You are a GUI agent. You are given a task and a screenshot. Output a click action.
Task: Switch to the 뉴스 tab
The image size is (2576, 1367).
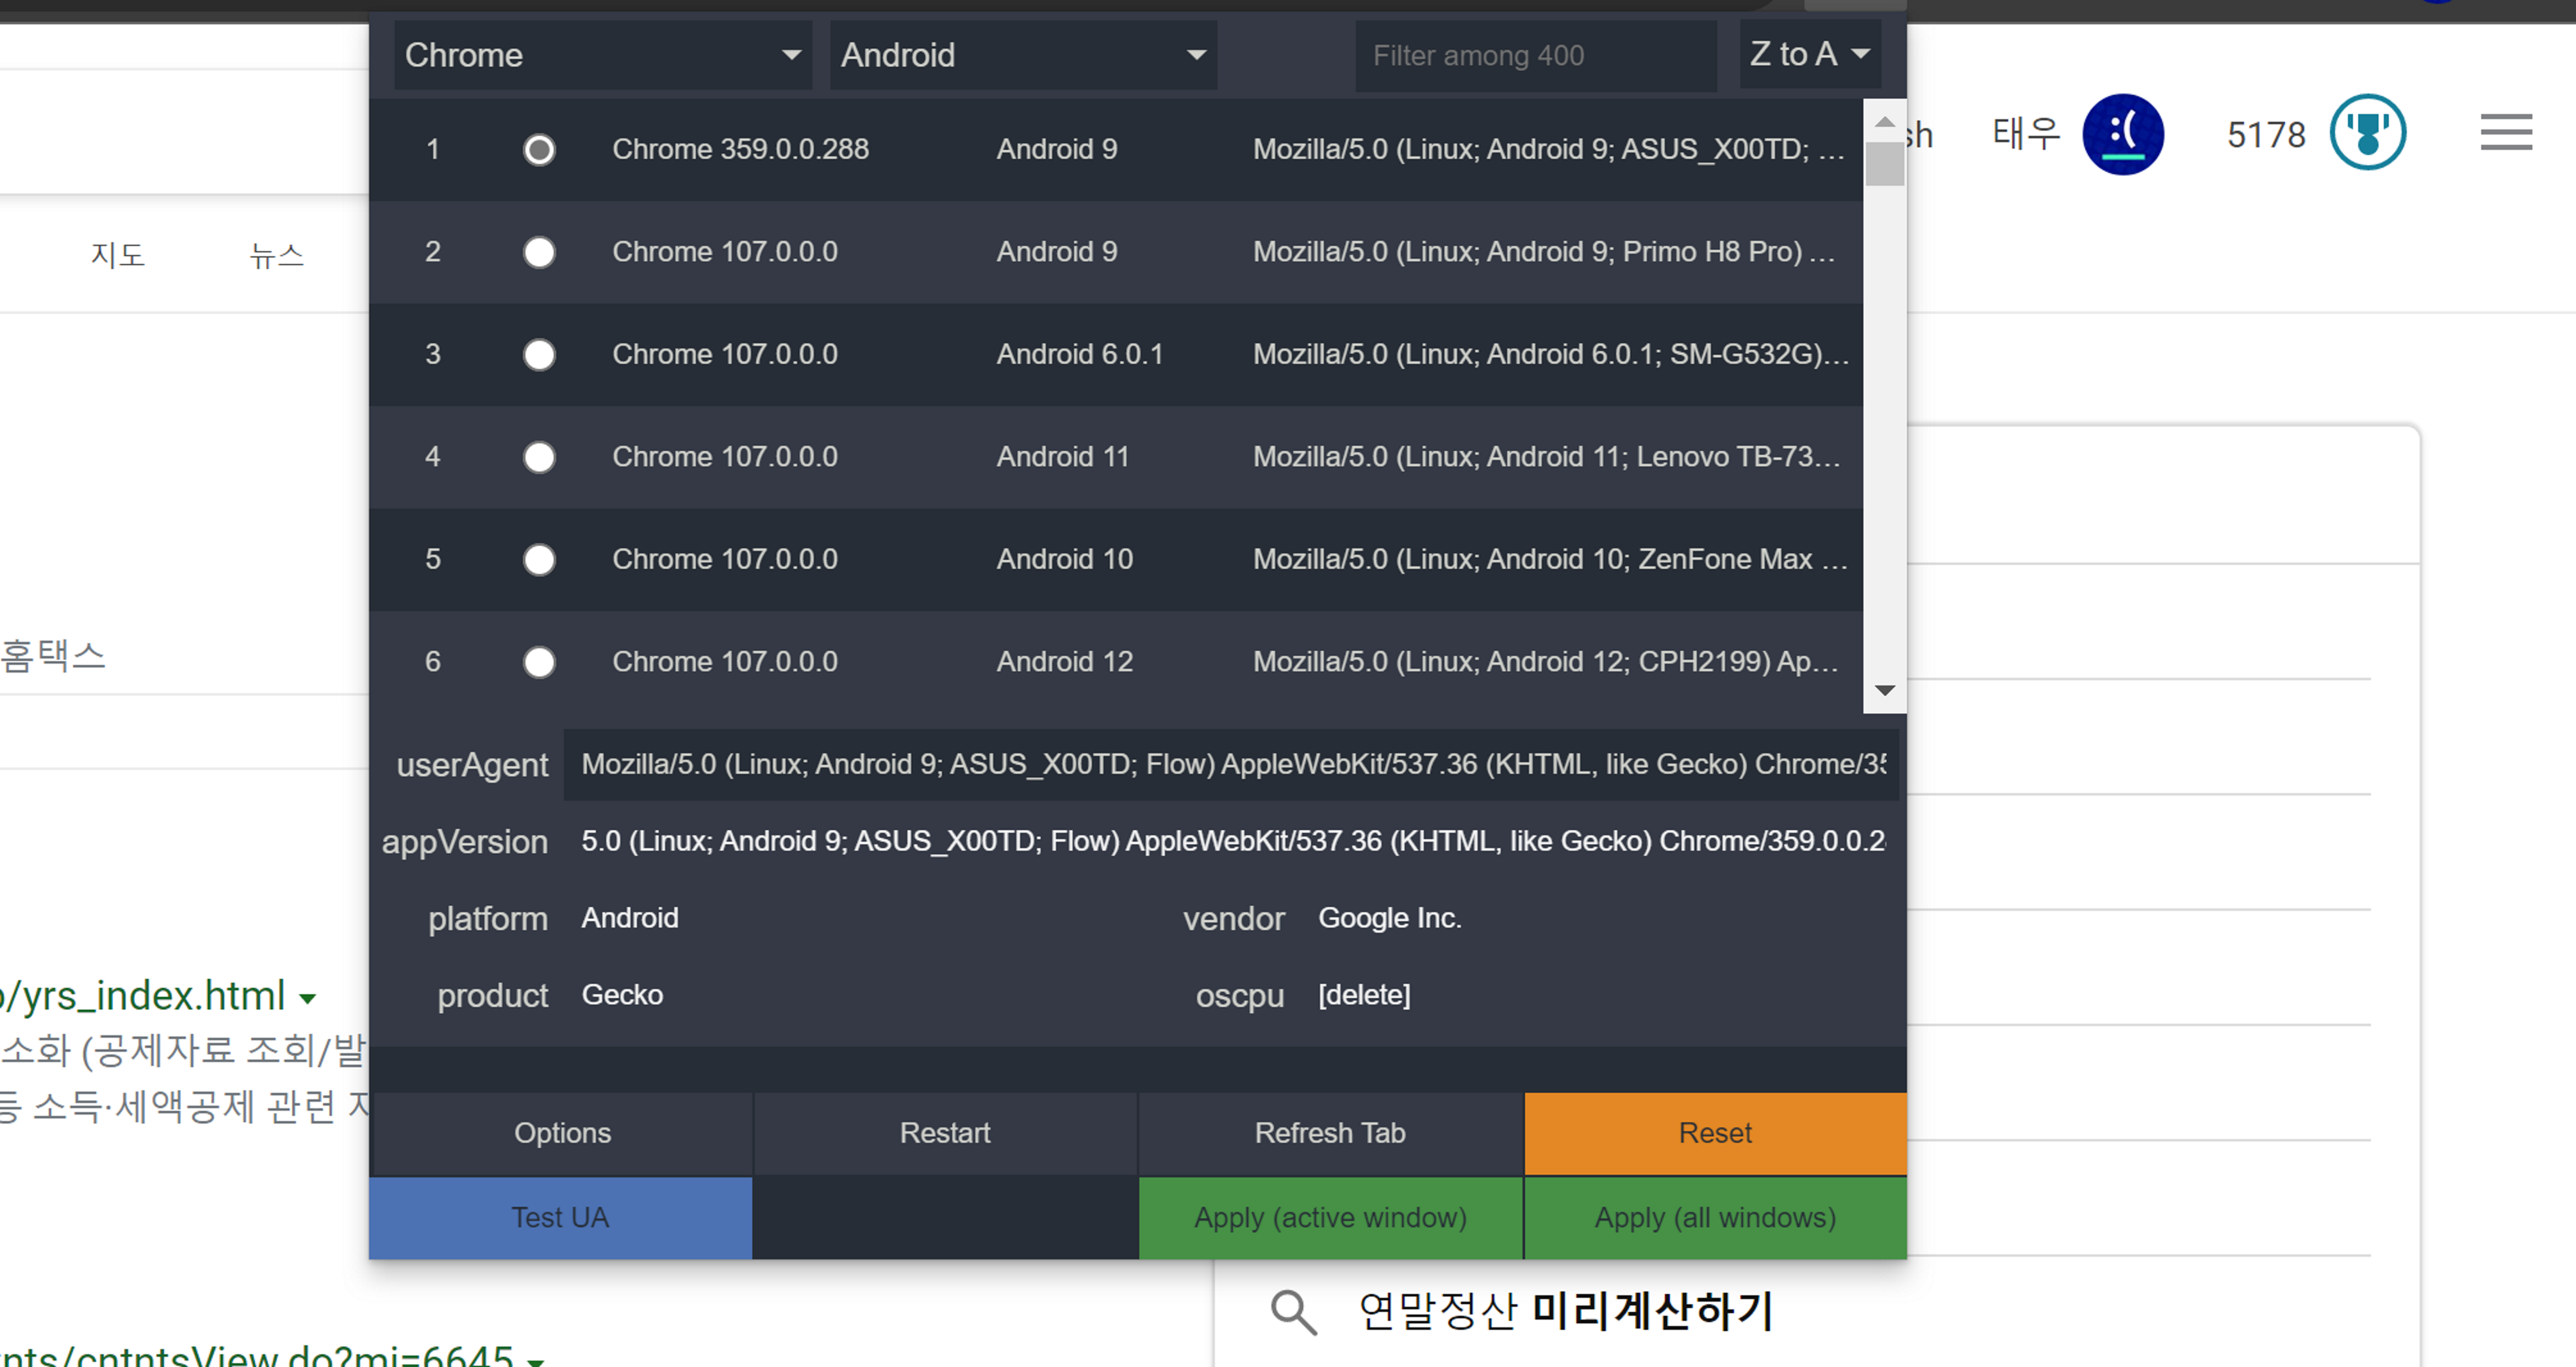point(276,255)
